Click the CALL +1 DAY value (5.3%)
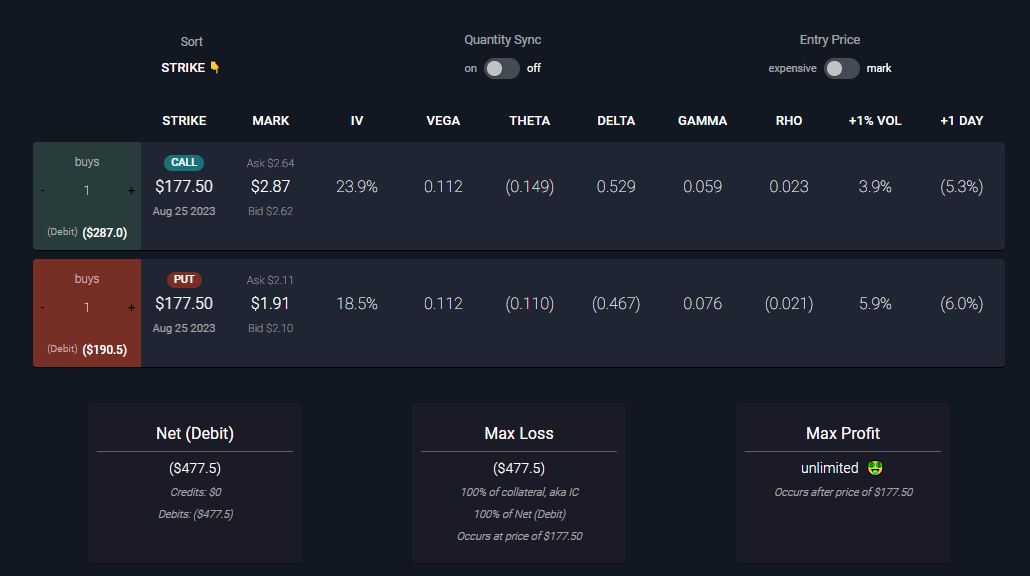1030x576 pixels. (x=962, y=187)
